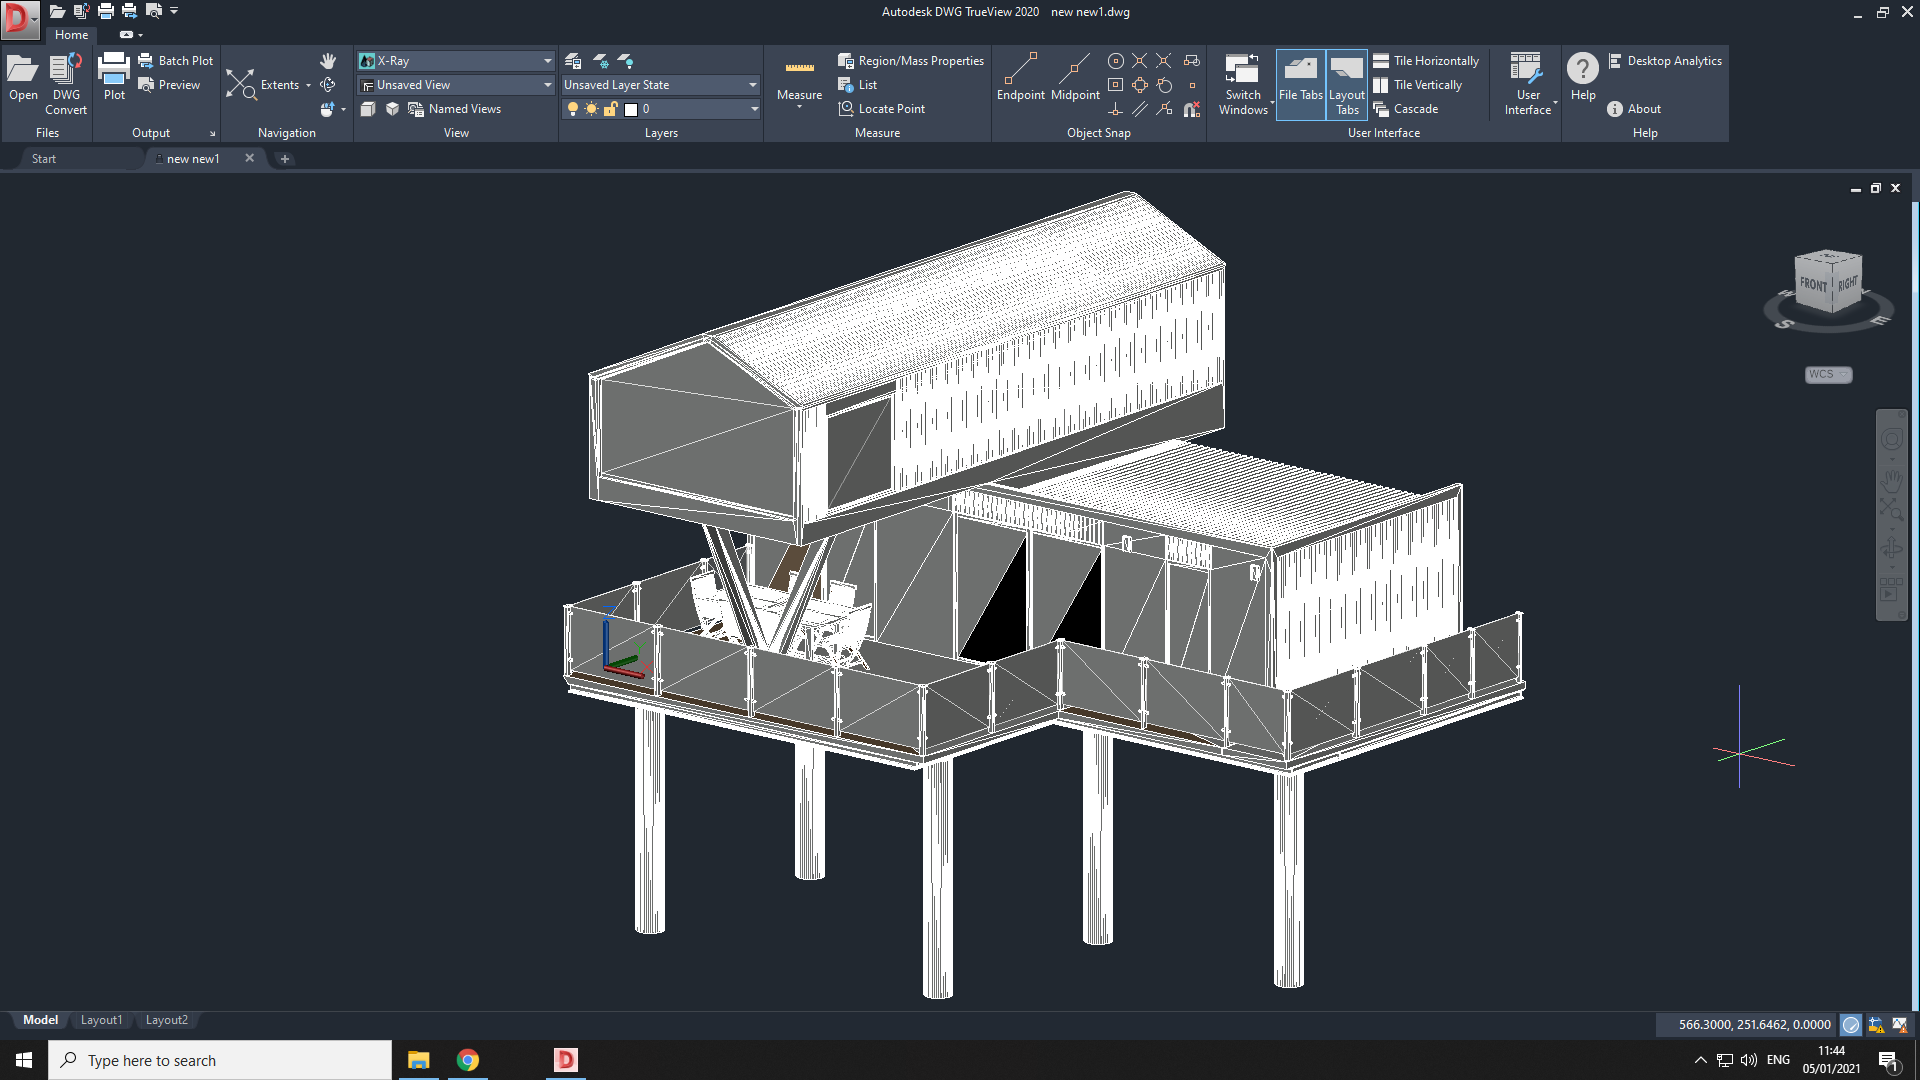Open the Unsaved Layer State dropdown

(752, 85)
